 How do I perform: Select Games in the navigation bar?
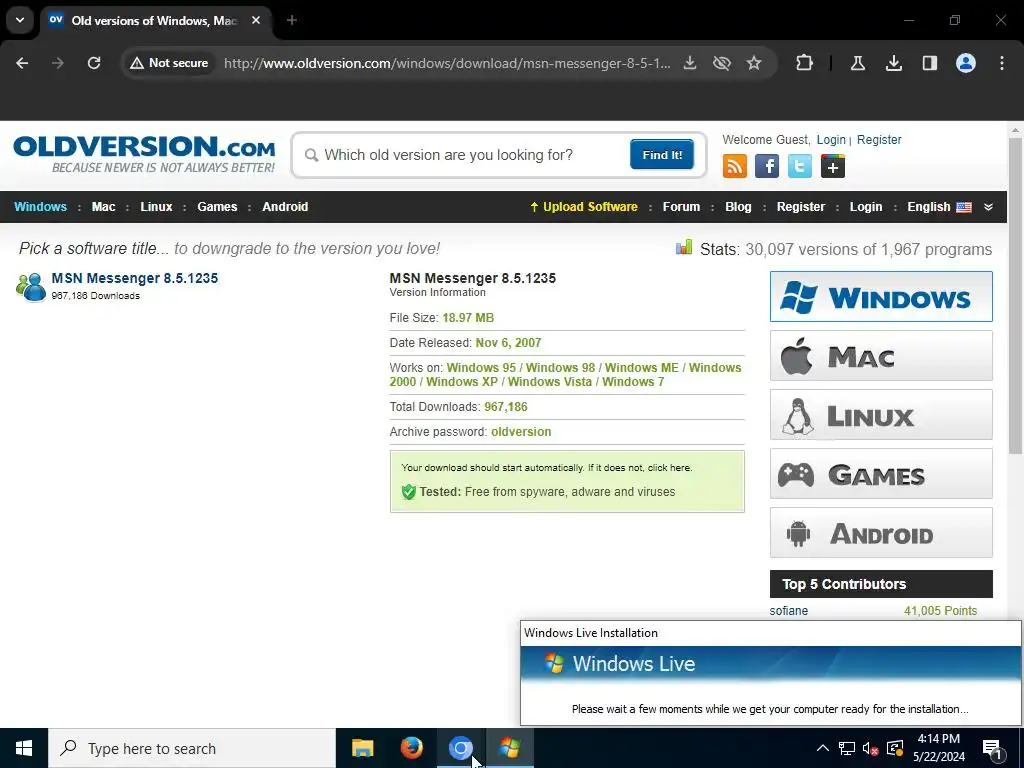point(217,207)
